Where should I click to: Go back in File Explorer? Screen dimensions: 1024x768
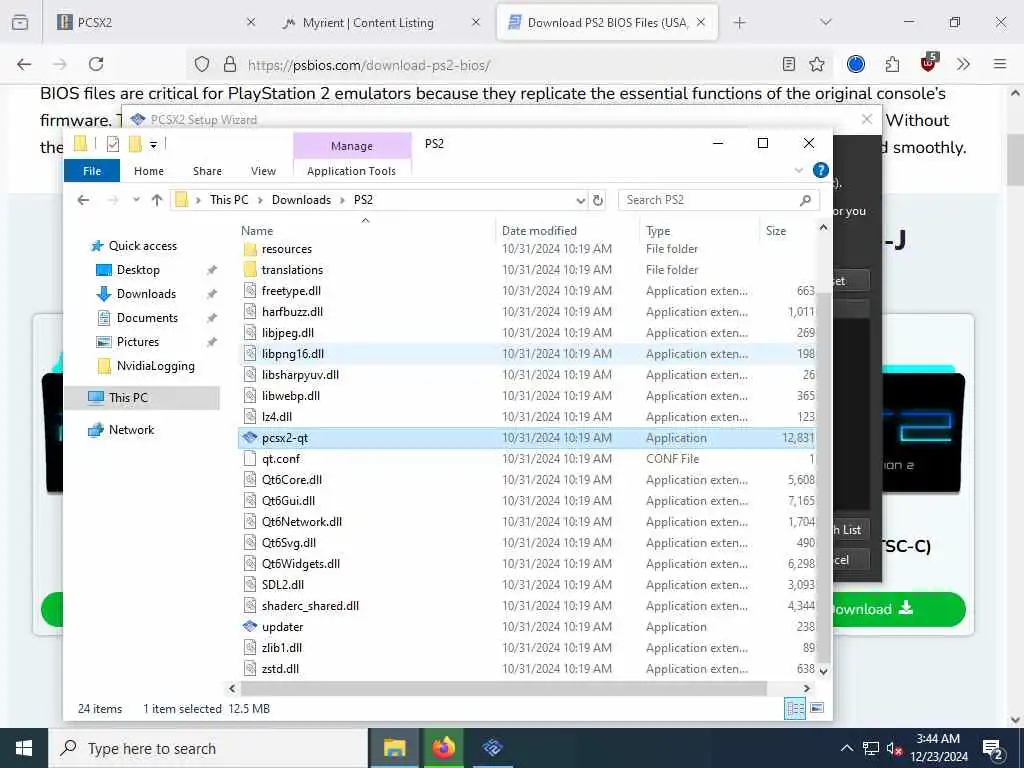(x=83, y=200)
